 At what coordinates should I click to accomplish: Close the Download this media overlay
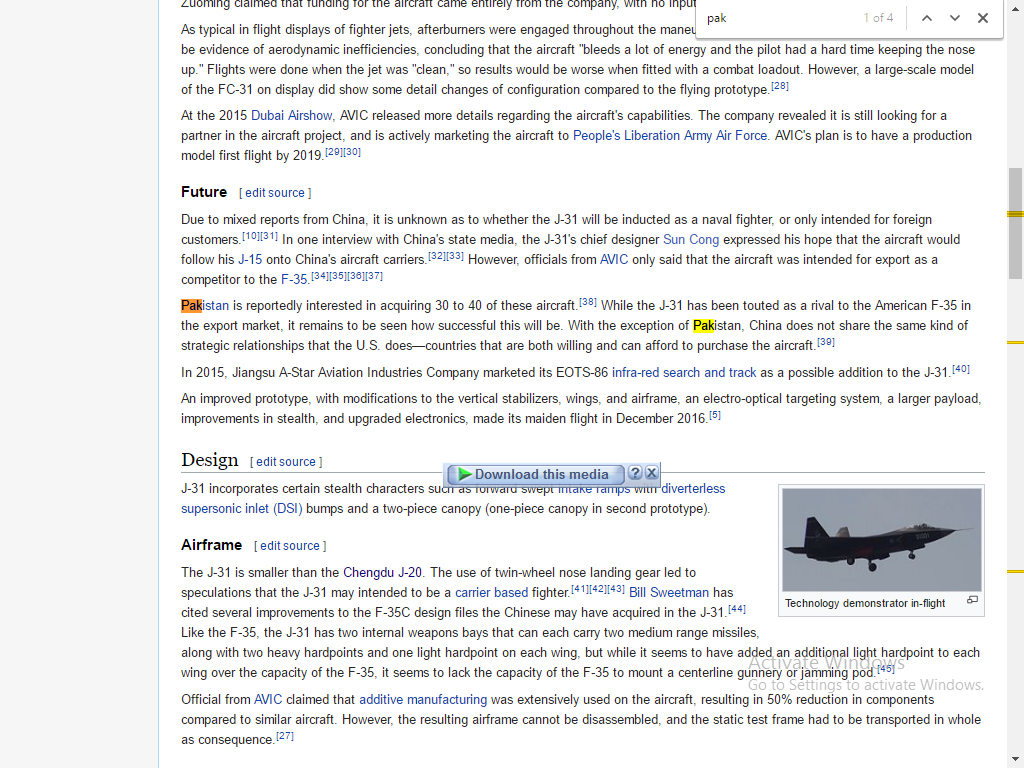tap(651, 473)
